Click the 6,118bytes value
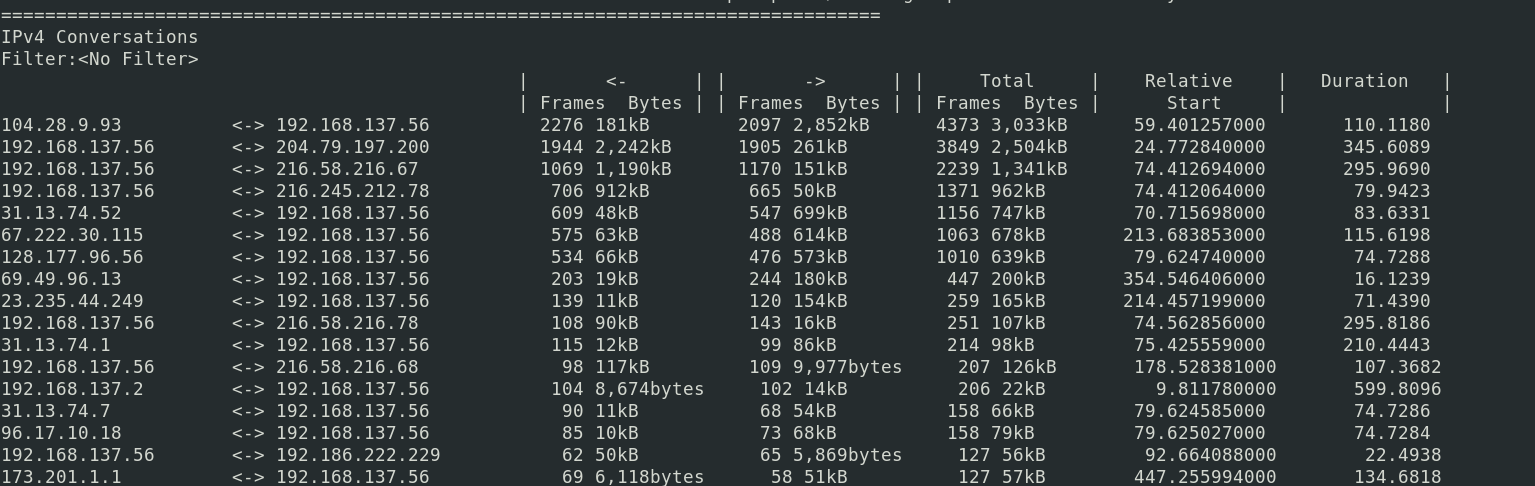Viewport: 1535px width, 486px height. tap(650, 477)
